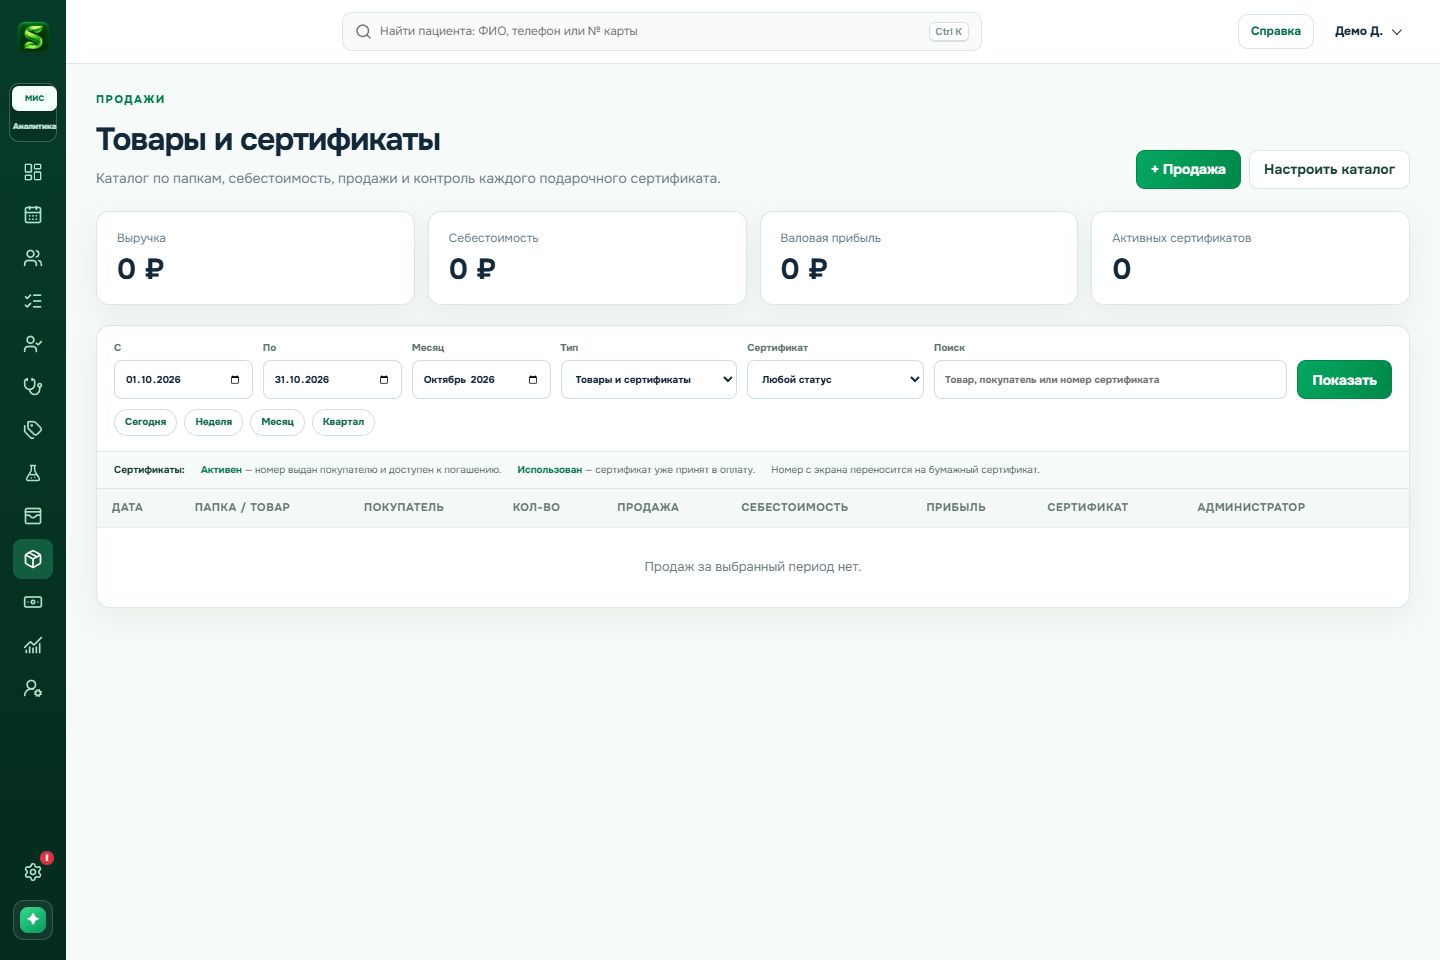
Task: Click the ПОКУПАТЕЛЬ column header
Action: click(x=403, y=507)
